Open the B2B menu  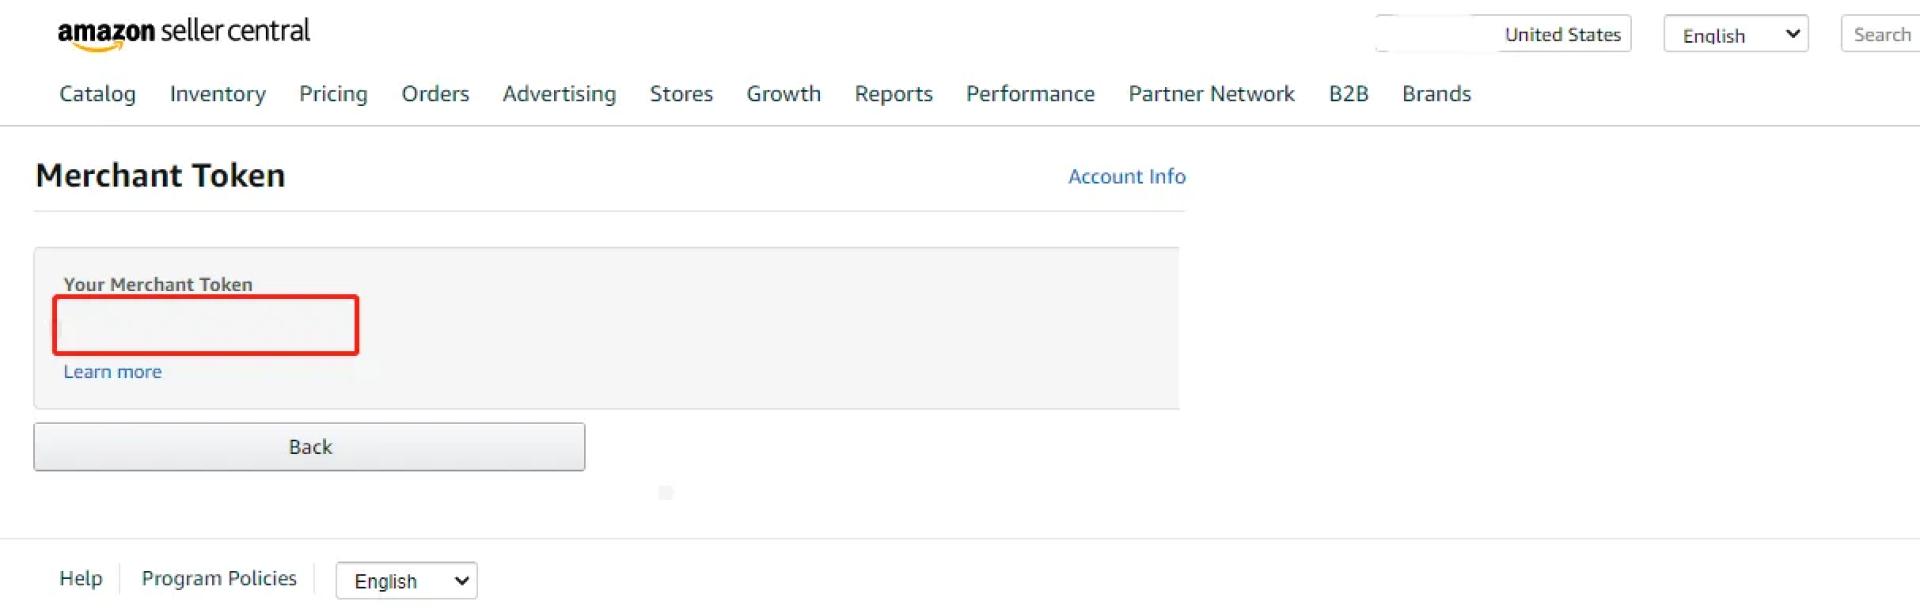tap(1348, 94)
